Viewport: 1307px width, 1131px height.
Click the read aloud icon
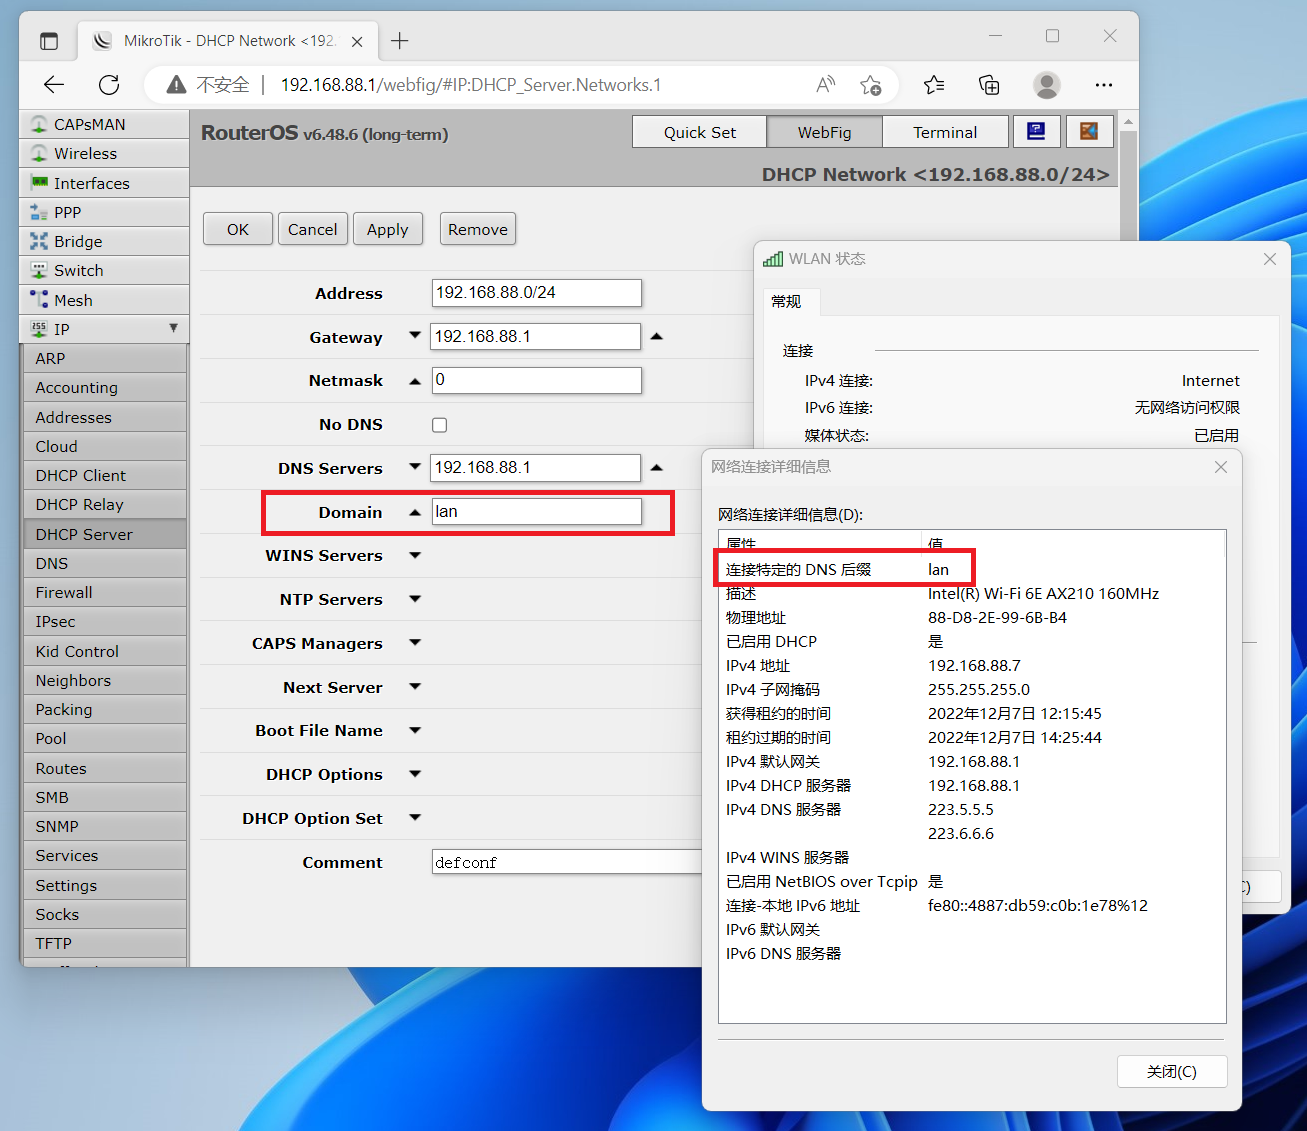click(x=825, y=85)
